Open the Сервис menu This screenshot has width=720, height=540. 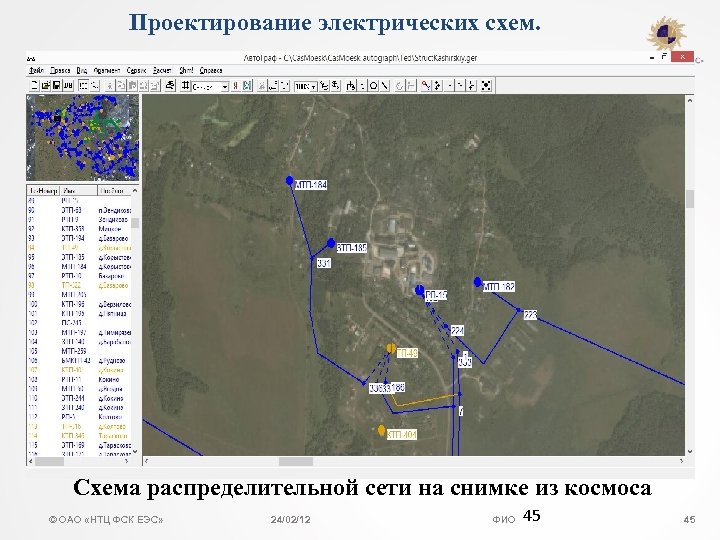(136, 70)
